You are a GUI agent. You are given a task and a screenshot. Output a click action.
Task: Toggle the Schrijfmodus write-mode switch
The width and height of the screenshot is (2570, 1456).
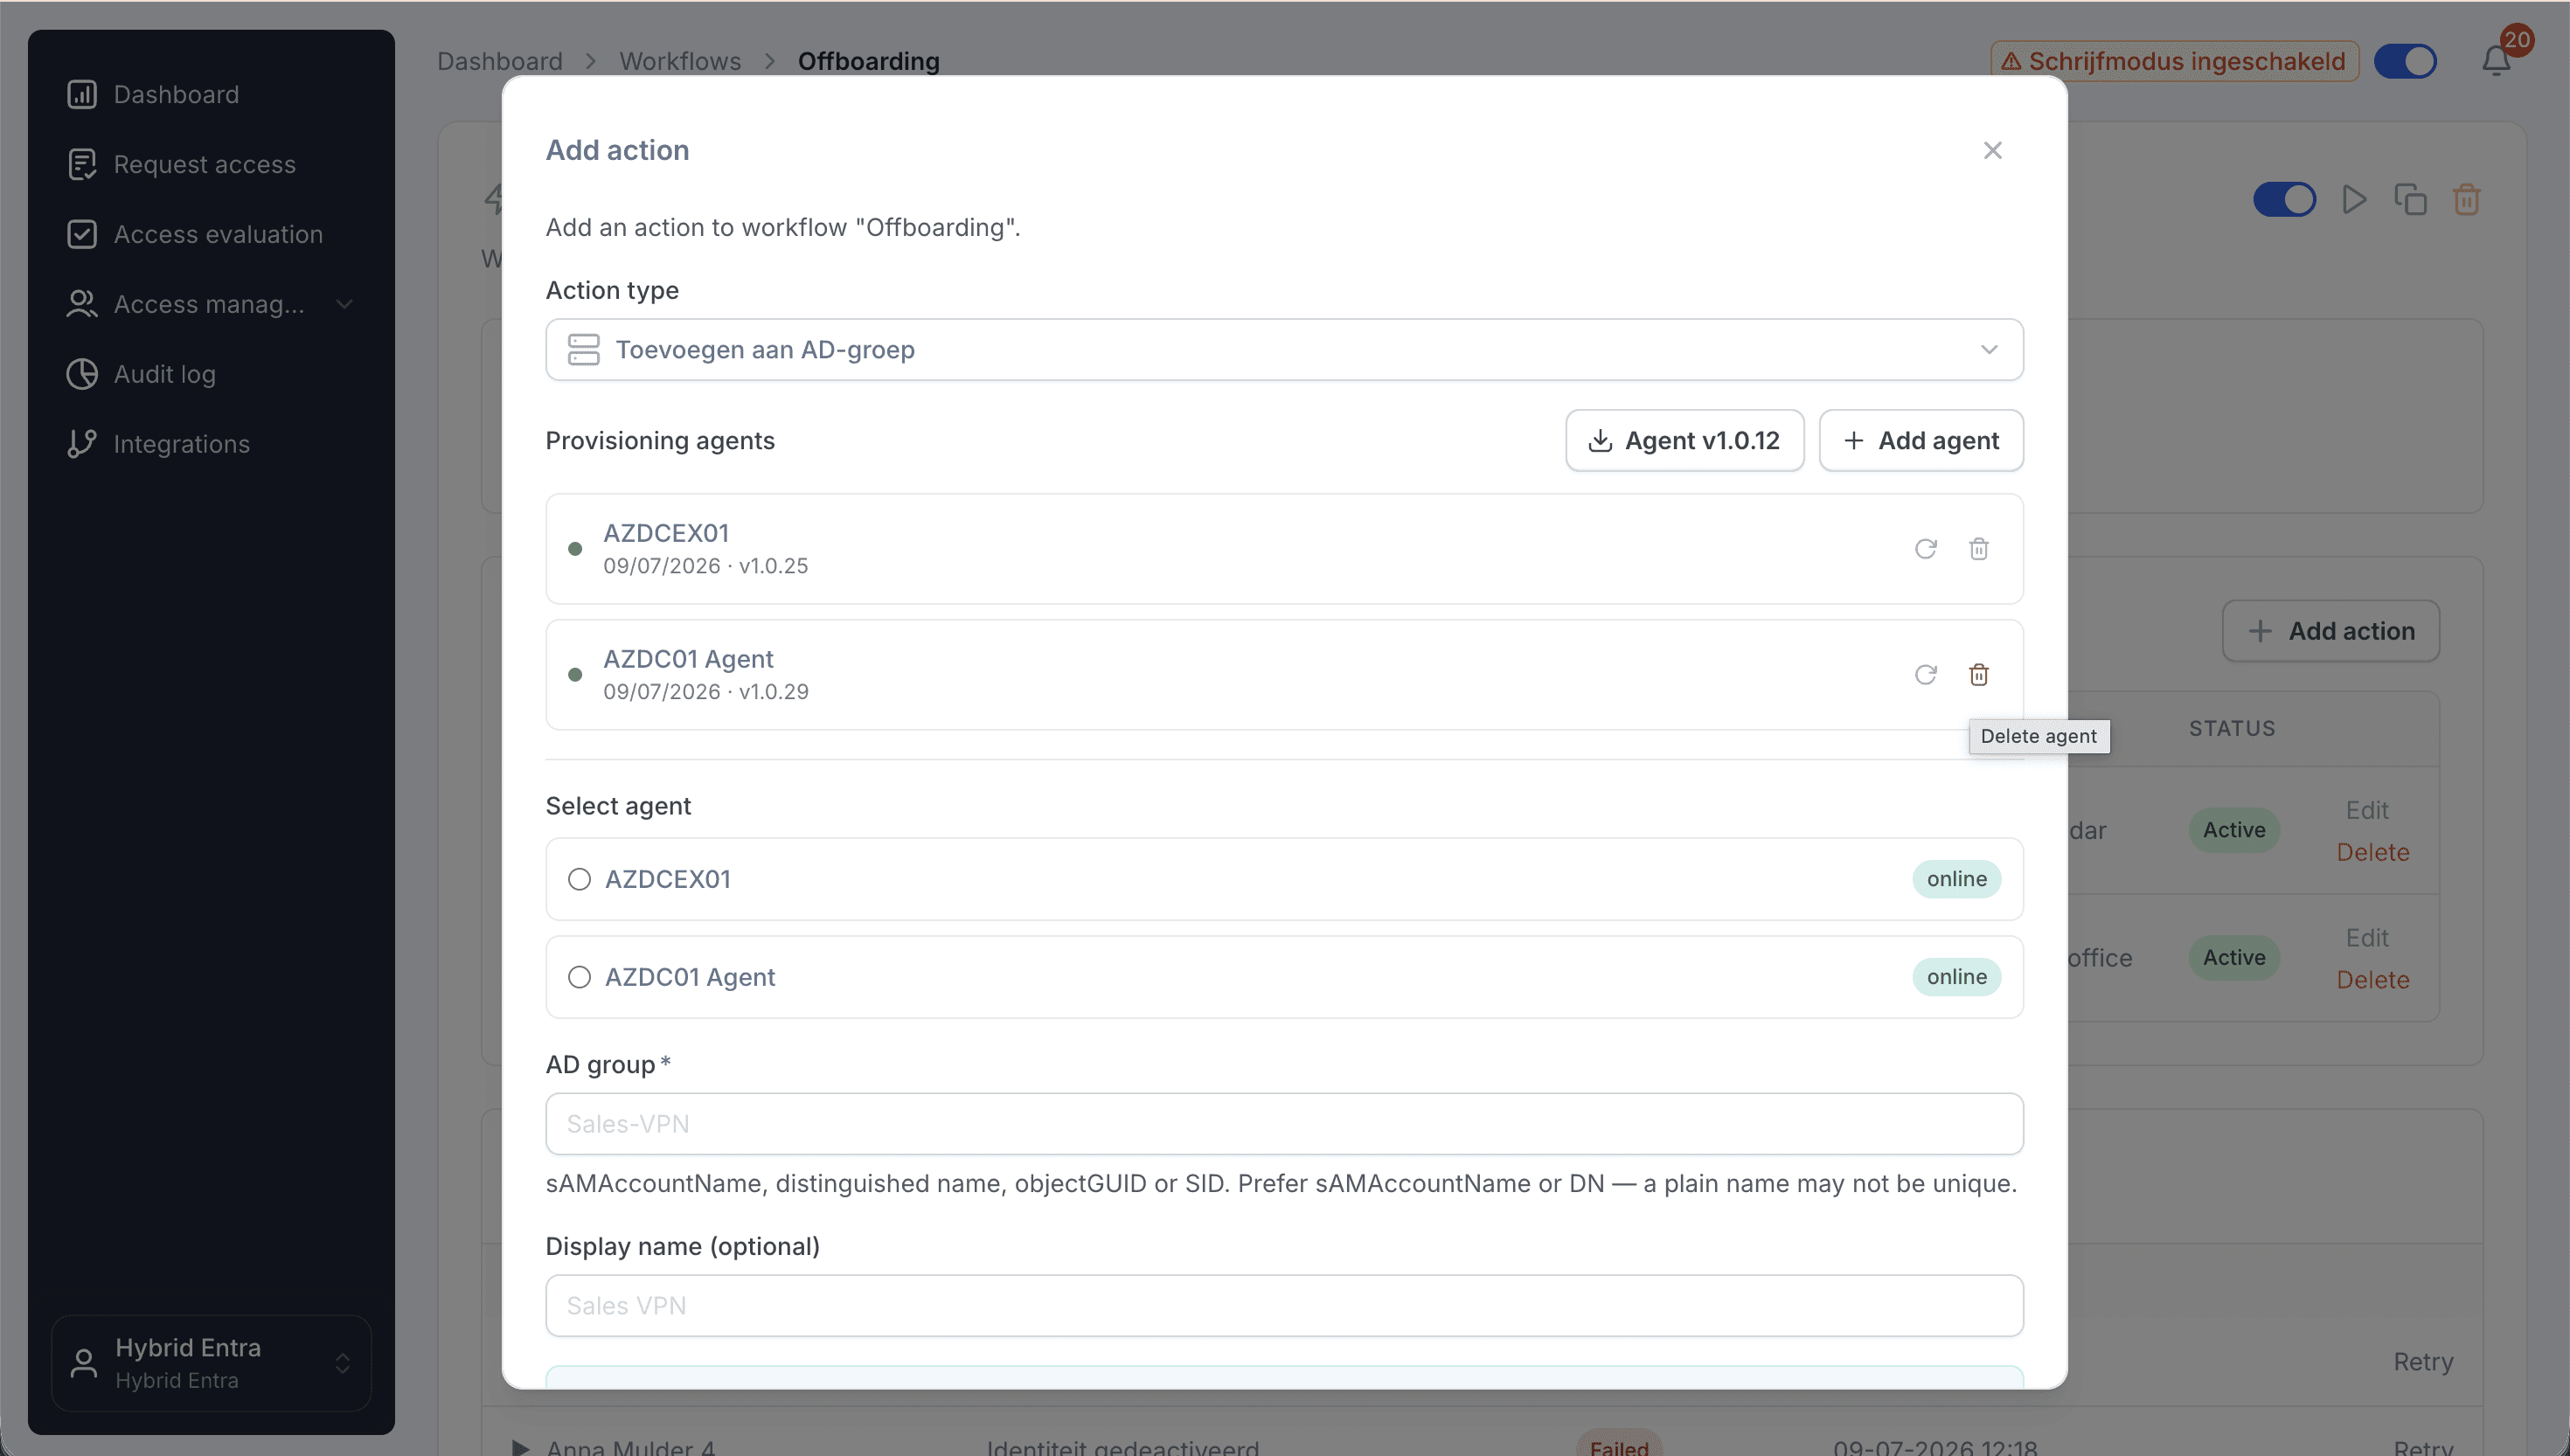pyautogui.click(x=2406, y=61)
